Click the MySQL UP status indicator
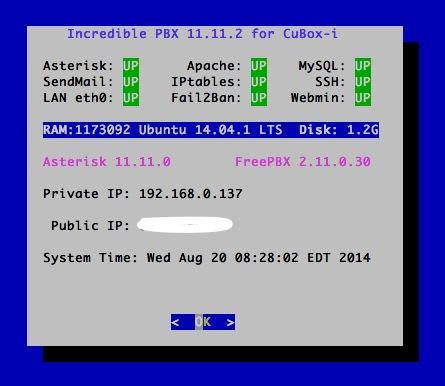The image size is (445, 386). point(363,66)
